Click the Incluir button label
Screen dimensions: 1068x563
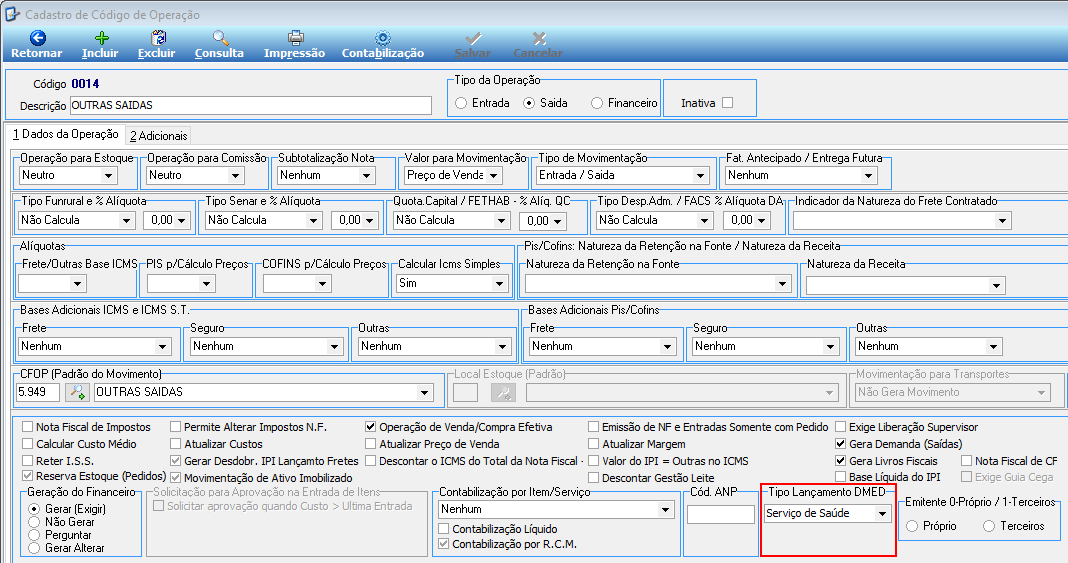[100, 53]
